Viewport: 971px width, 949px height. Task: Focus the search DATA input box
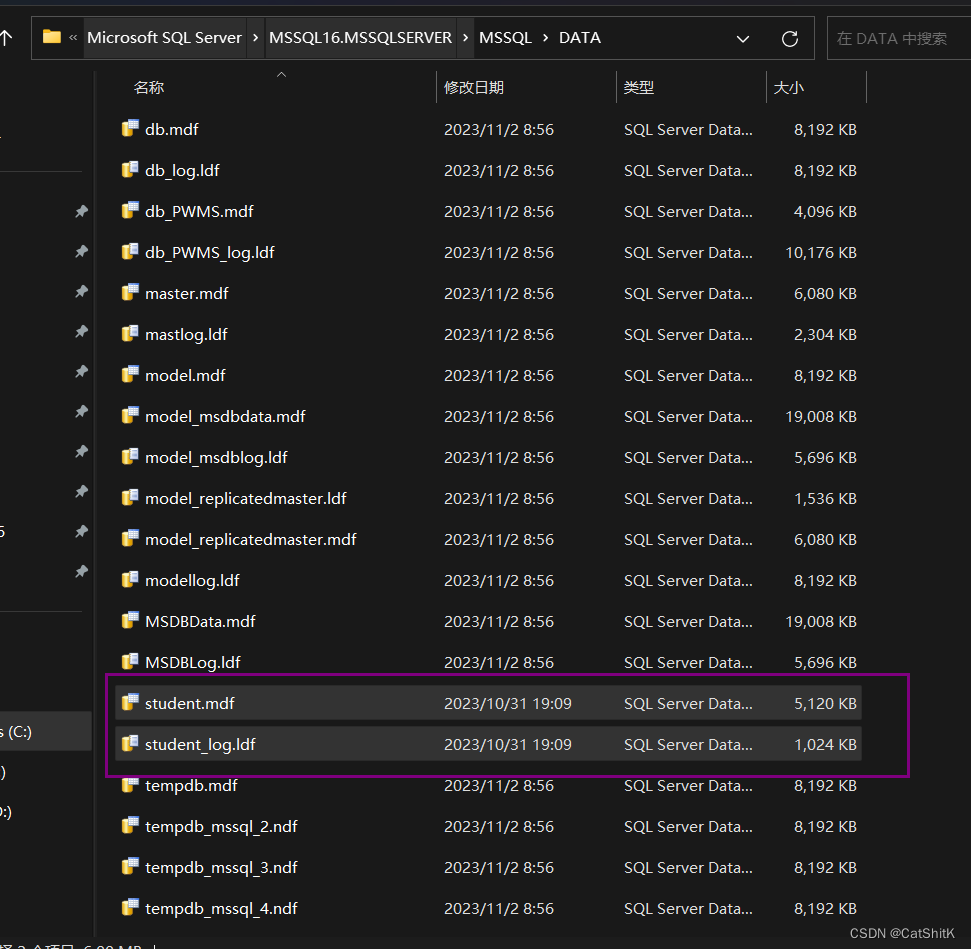899,38
